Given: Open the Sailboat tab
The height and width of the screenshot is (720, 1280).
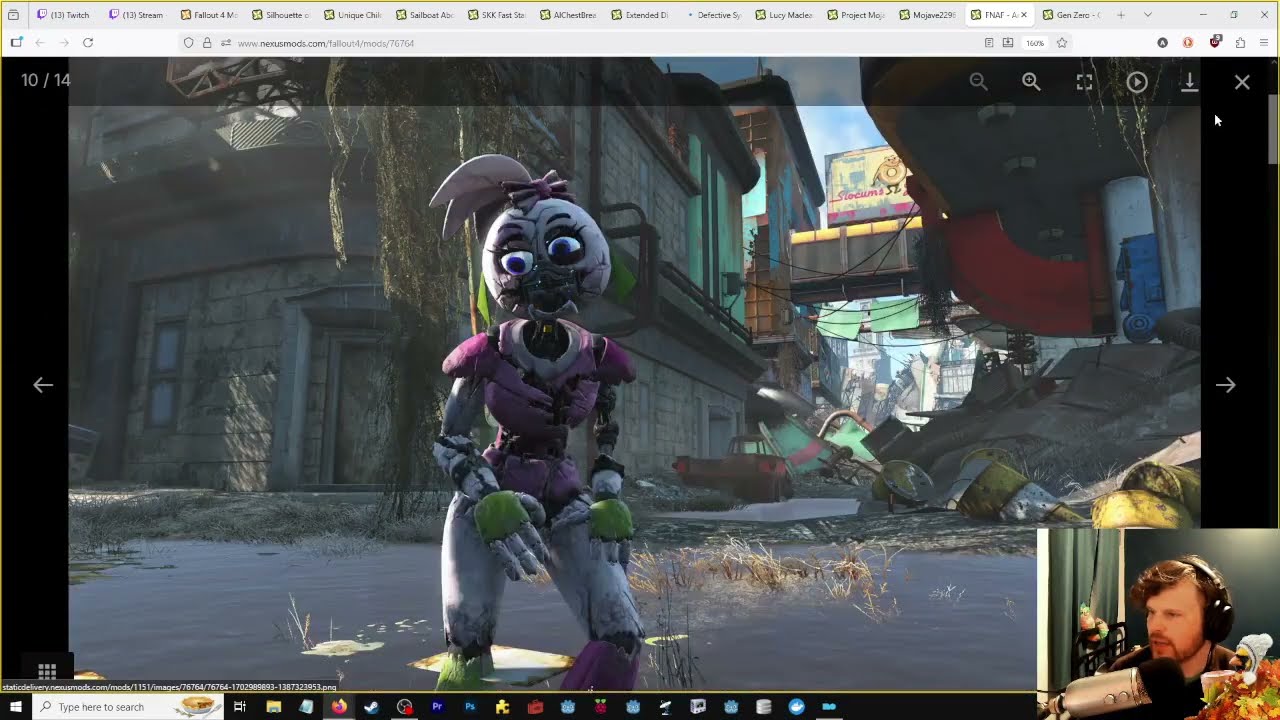Looking at the screenshot, I should (425, 15).
